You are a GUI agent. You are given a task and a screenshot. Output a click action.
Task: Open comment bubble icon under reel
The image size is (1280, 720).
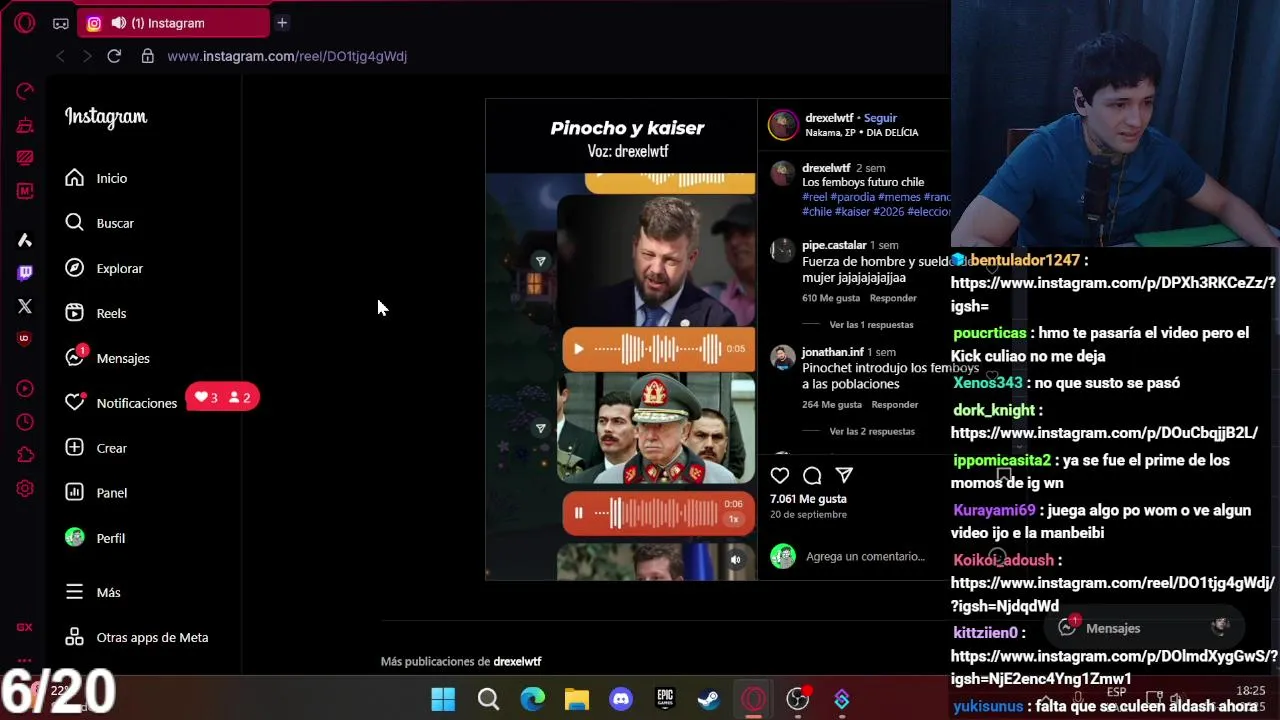pyautogui.click(x=812, y=476)
